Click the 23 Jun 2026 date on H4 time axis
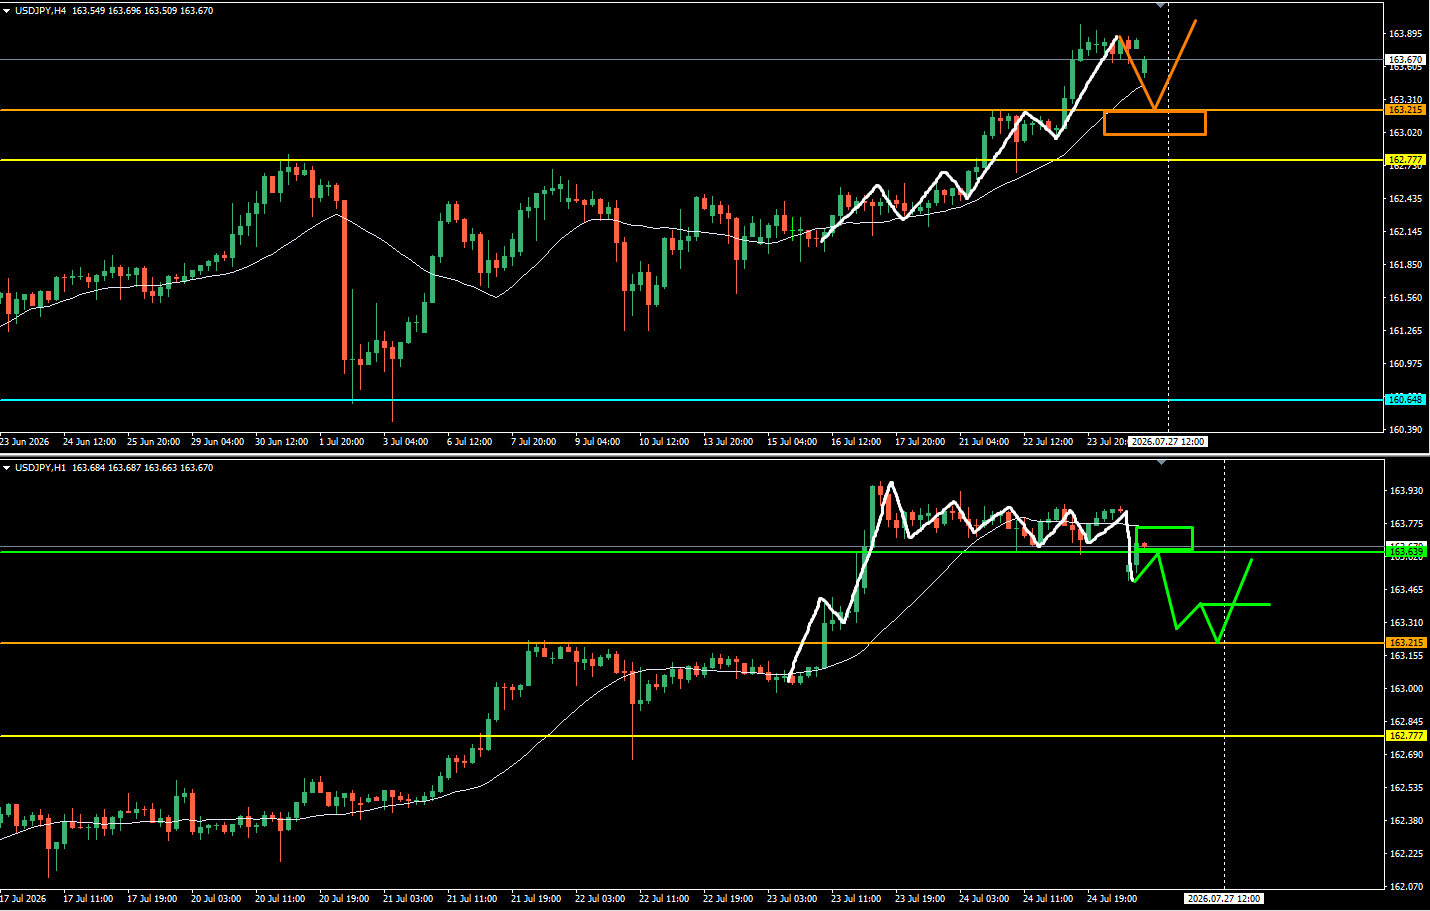 [25, 441]
